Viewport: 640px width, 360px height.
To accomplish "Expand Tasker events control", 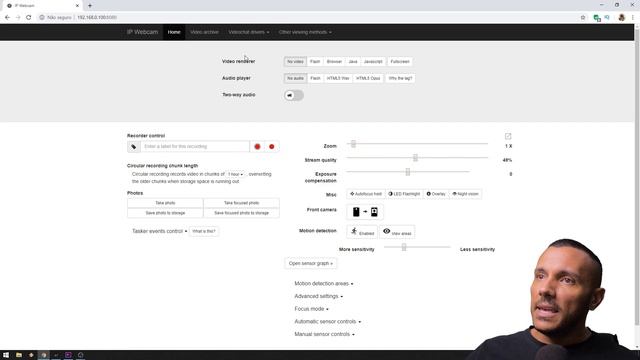I will [x=159, y=231].
